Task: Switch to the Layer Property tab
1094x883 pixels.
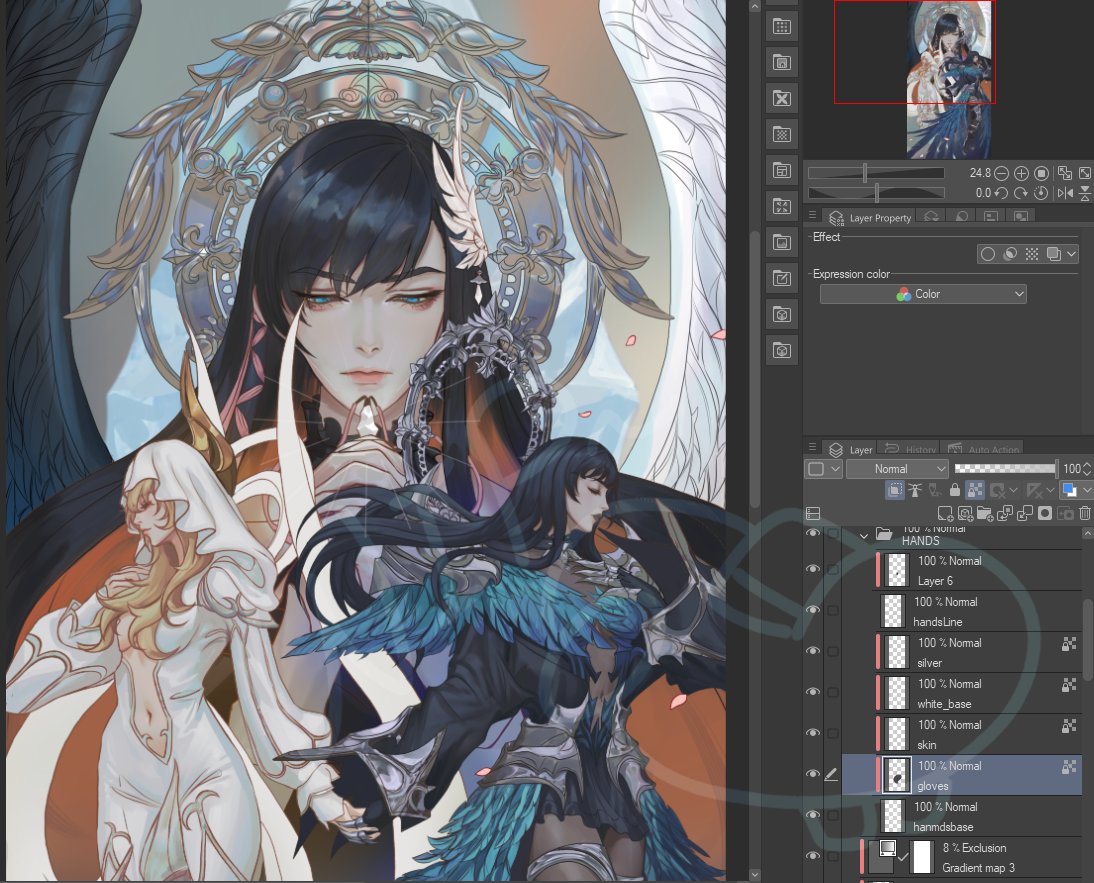Action: tap(870, 218)
